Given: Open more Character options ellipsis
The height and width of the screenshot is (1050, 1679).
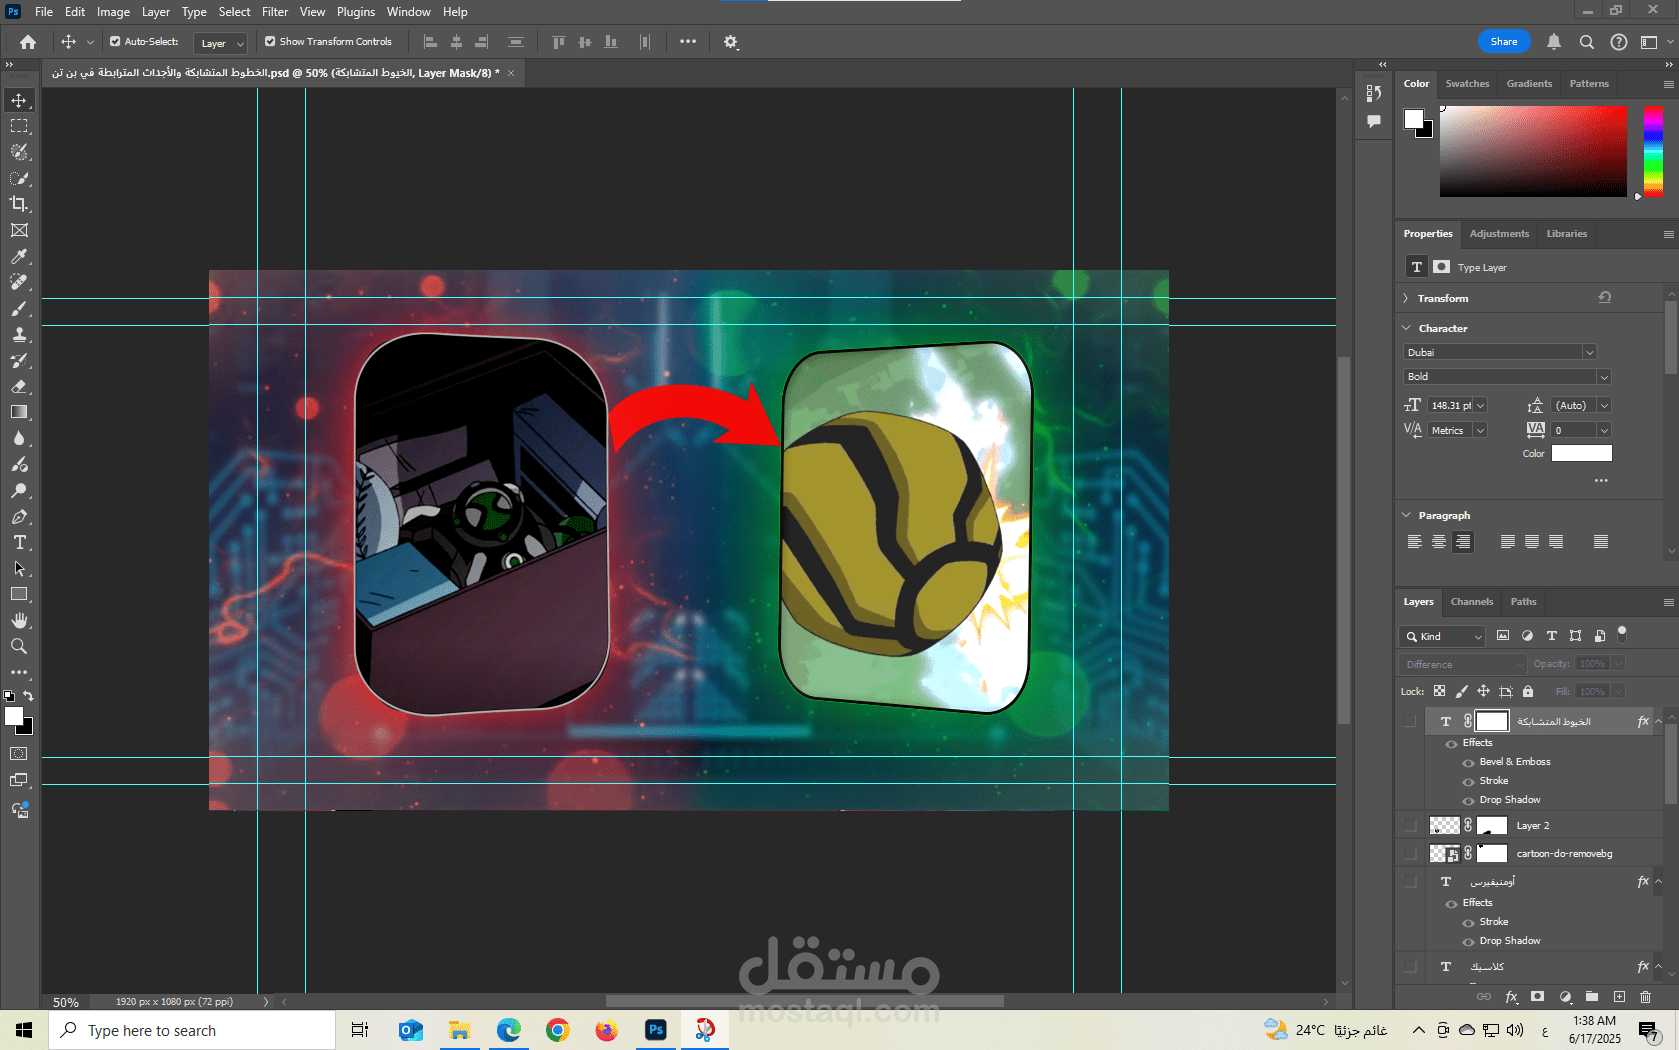Looking at the screenshot, I should click(1601, 481).
